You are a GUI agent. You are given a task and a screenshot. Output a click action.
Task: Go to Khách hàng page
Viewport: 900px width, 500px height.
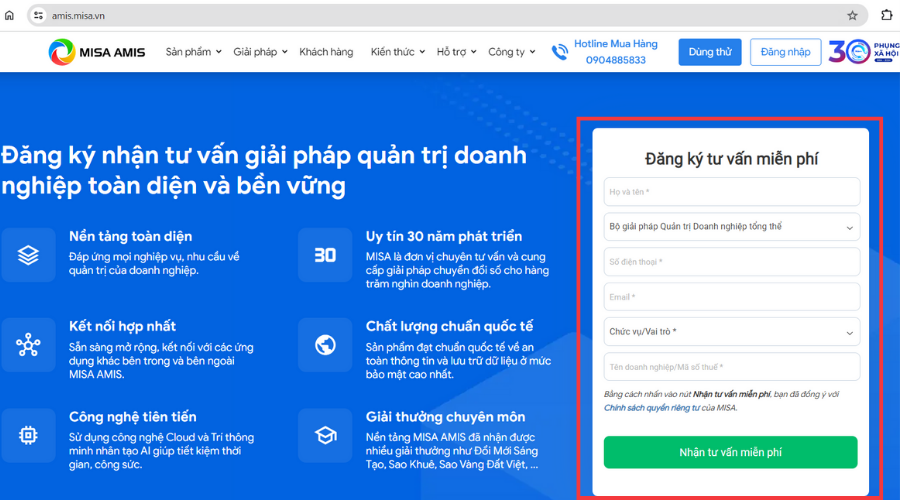coord(326,52)
